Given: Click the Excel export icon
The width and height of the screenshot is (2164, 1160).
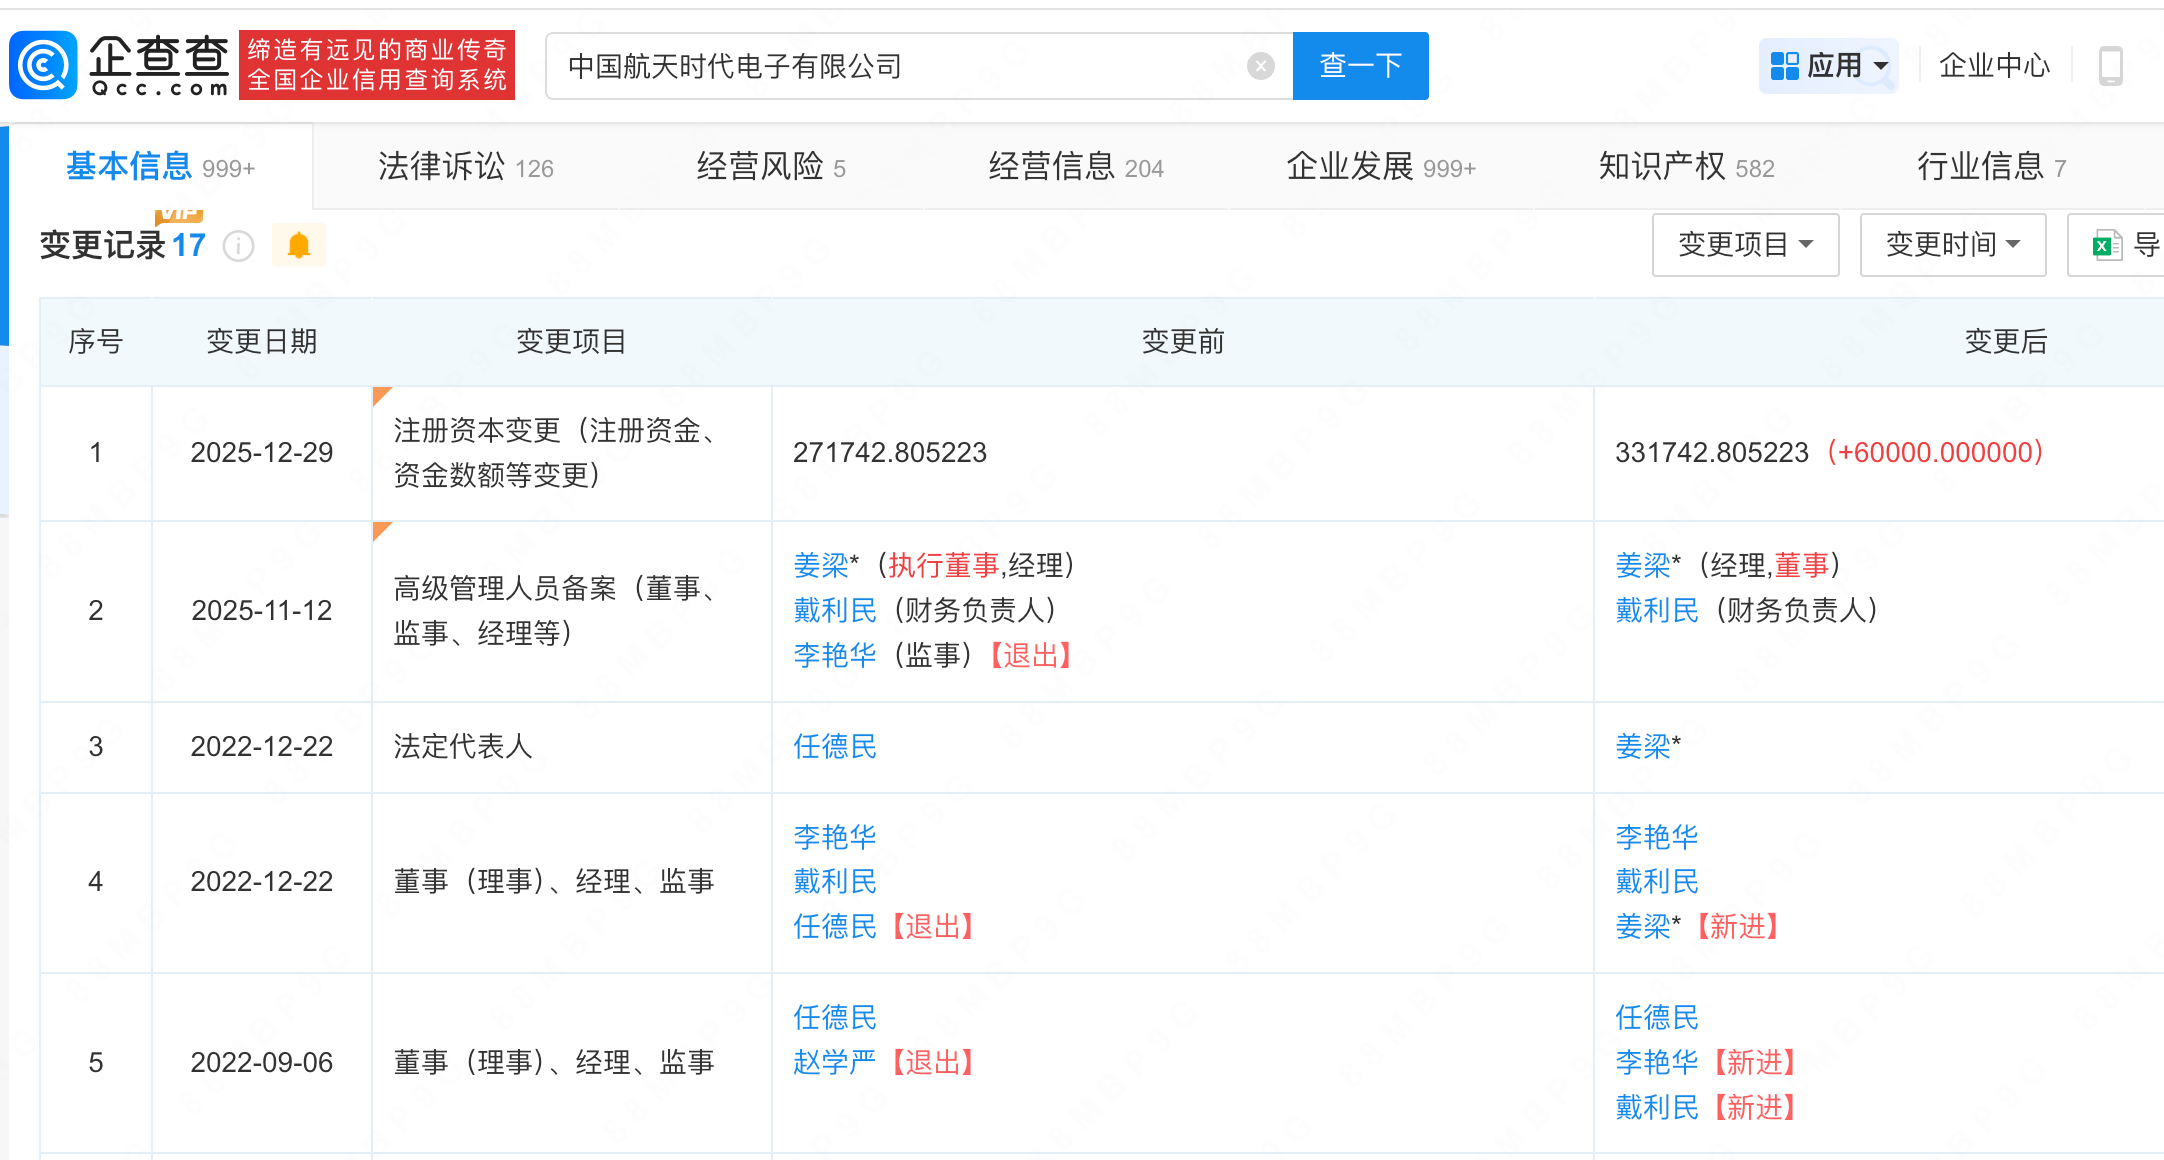Looking at the screenshot, I should click(2107, 245).
